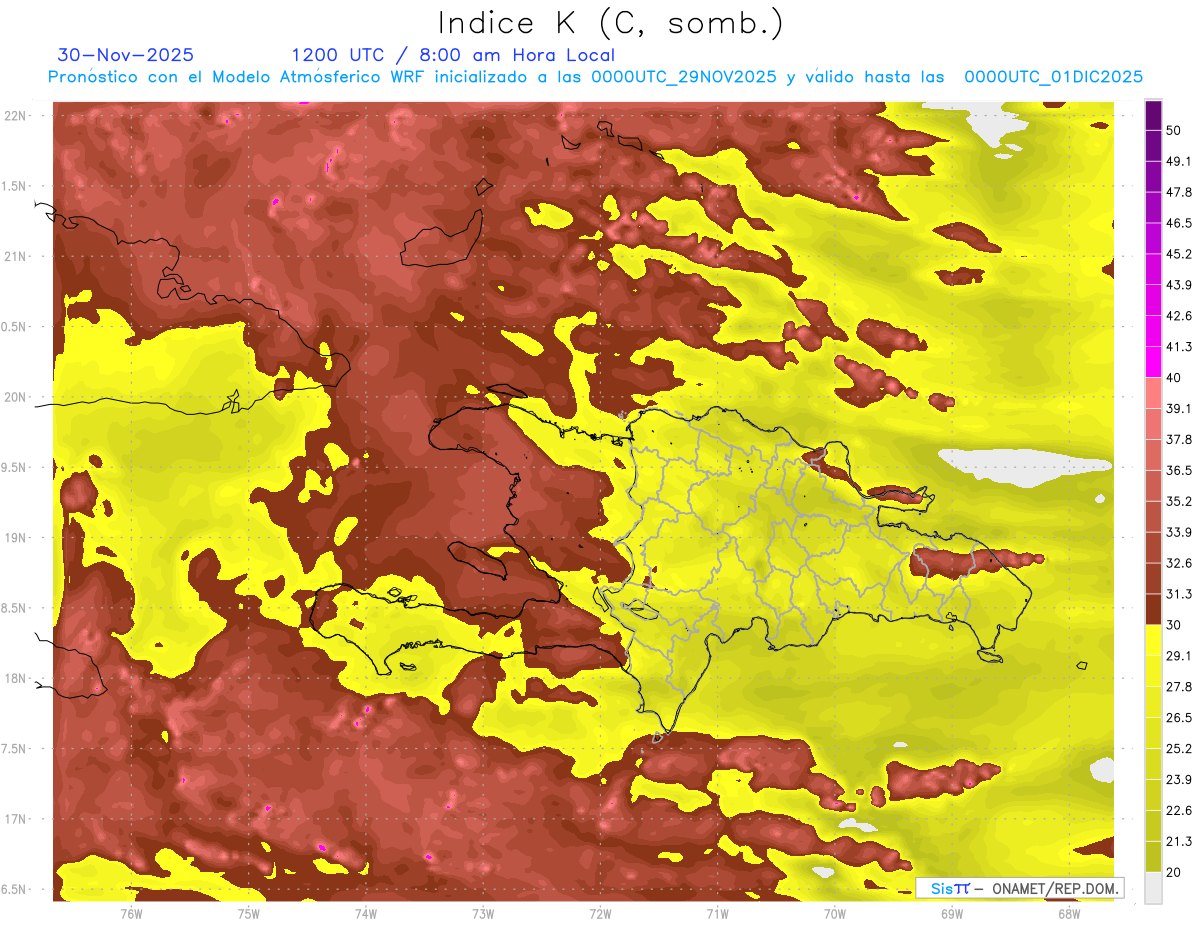Click the colorbar value '43.9'
Screen dimensions: 1200x927
click(1179, 285)
